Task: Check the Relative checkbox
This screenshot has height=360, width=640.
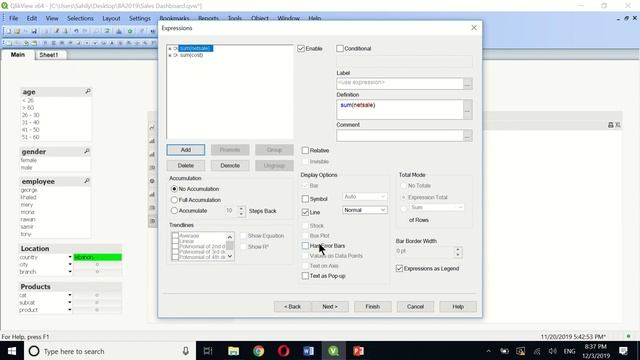Action: tap(305, 151)
